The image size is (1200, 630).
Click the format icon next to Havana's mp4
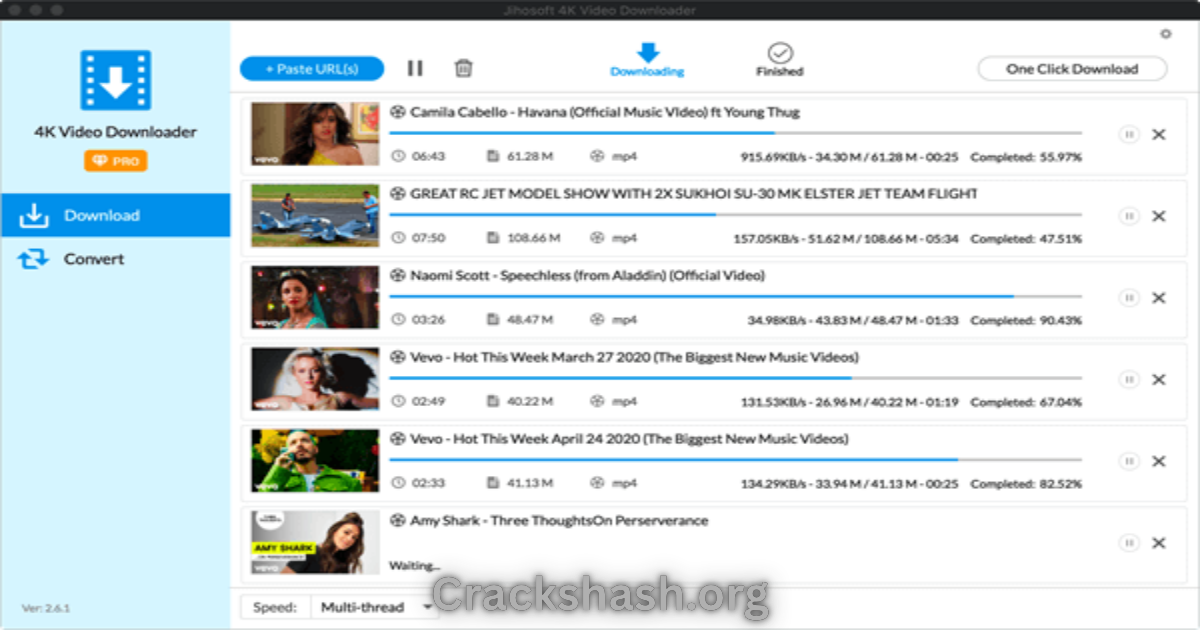pyautogui.click(x=598, y=157)
